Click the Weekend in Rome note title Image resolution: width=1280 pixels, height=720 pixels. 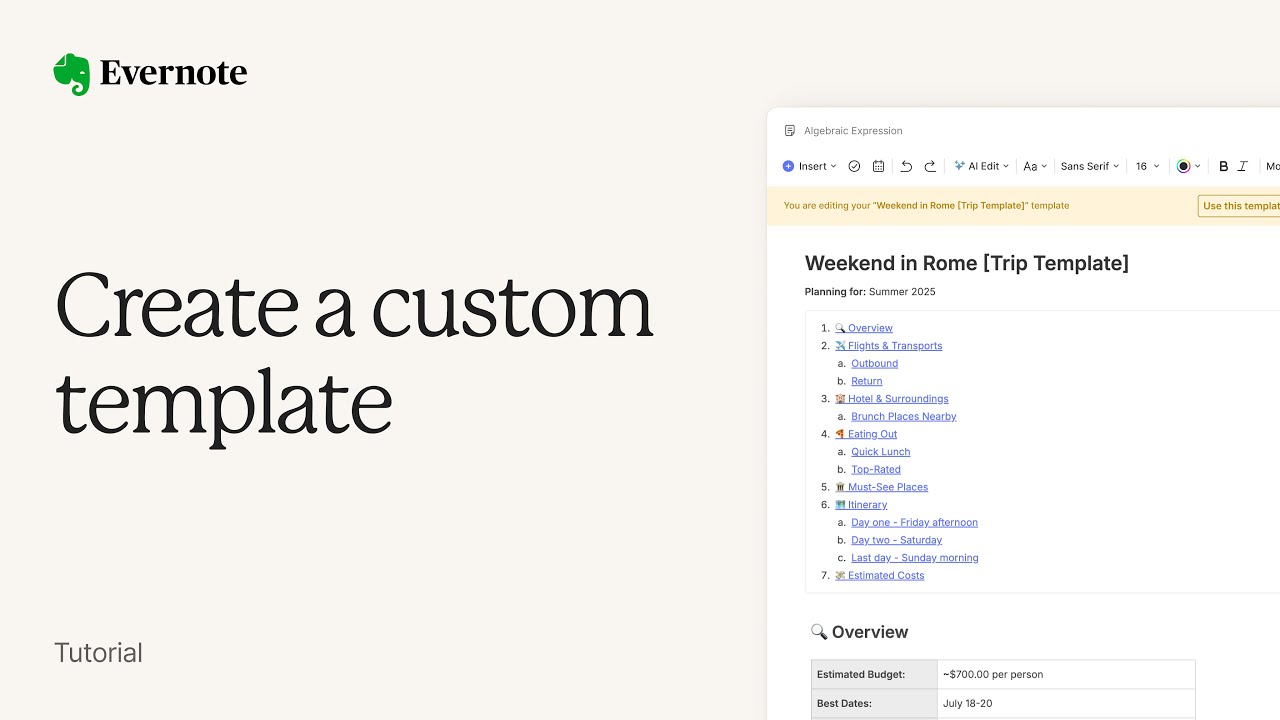[x=967, y=263]
